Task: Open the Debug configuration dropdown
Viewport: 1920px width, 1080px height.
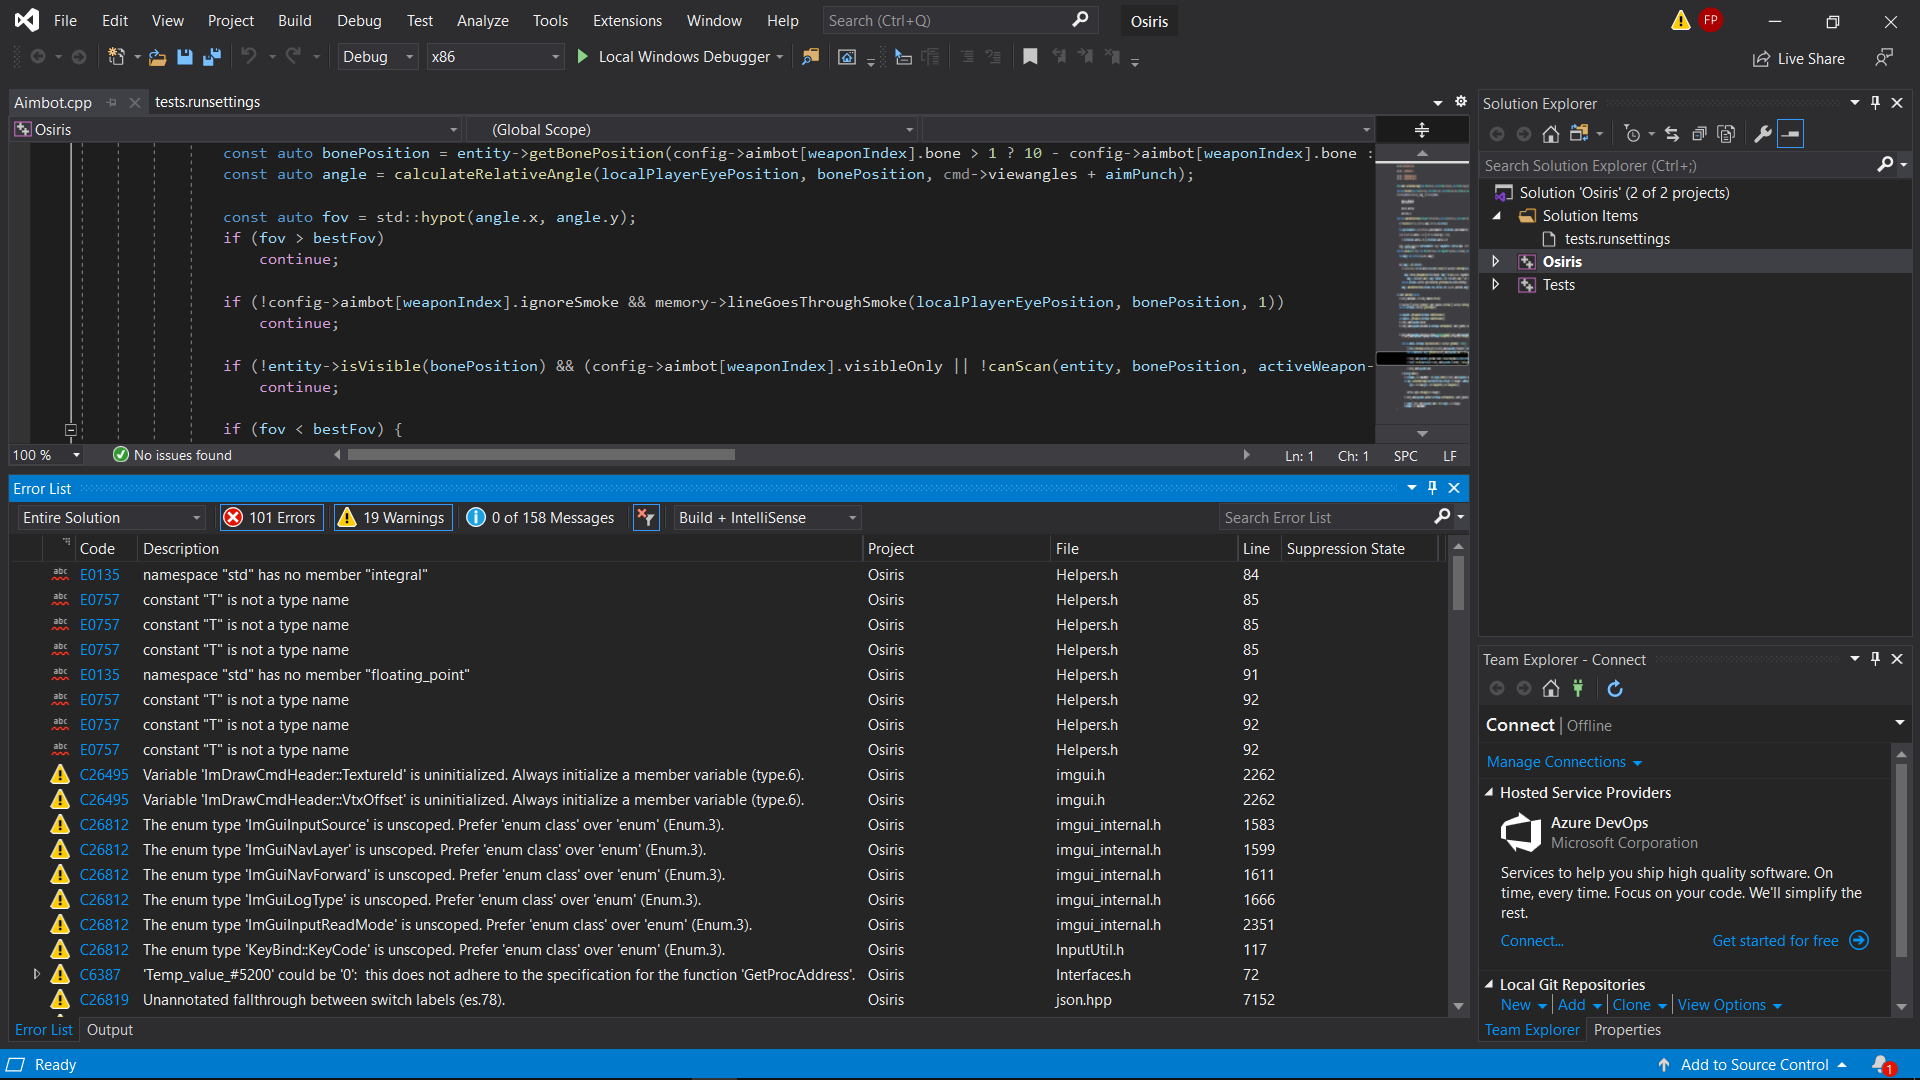Action: coord(377,57)
